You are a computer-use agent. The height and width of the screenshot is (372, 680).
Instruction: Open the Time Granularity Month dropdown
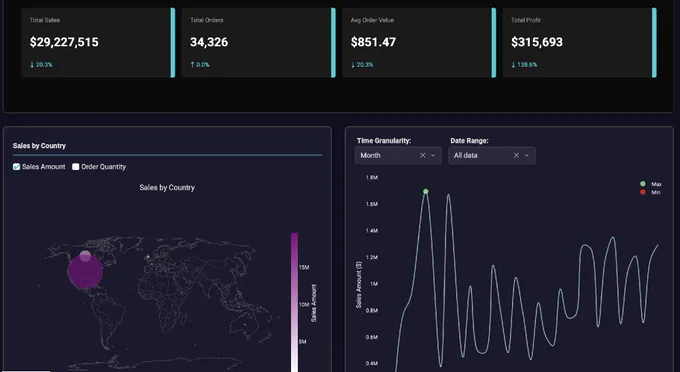pos(398,156)
